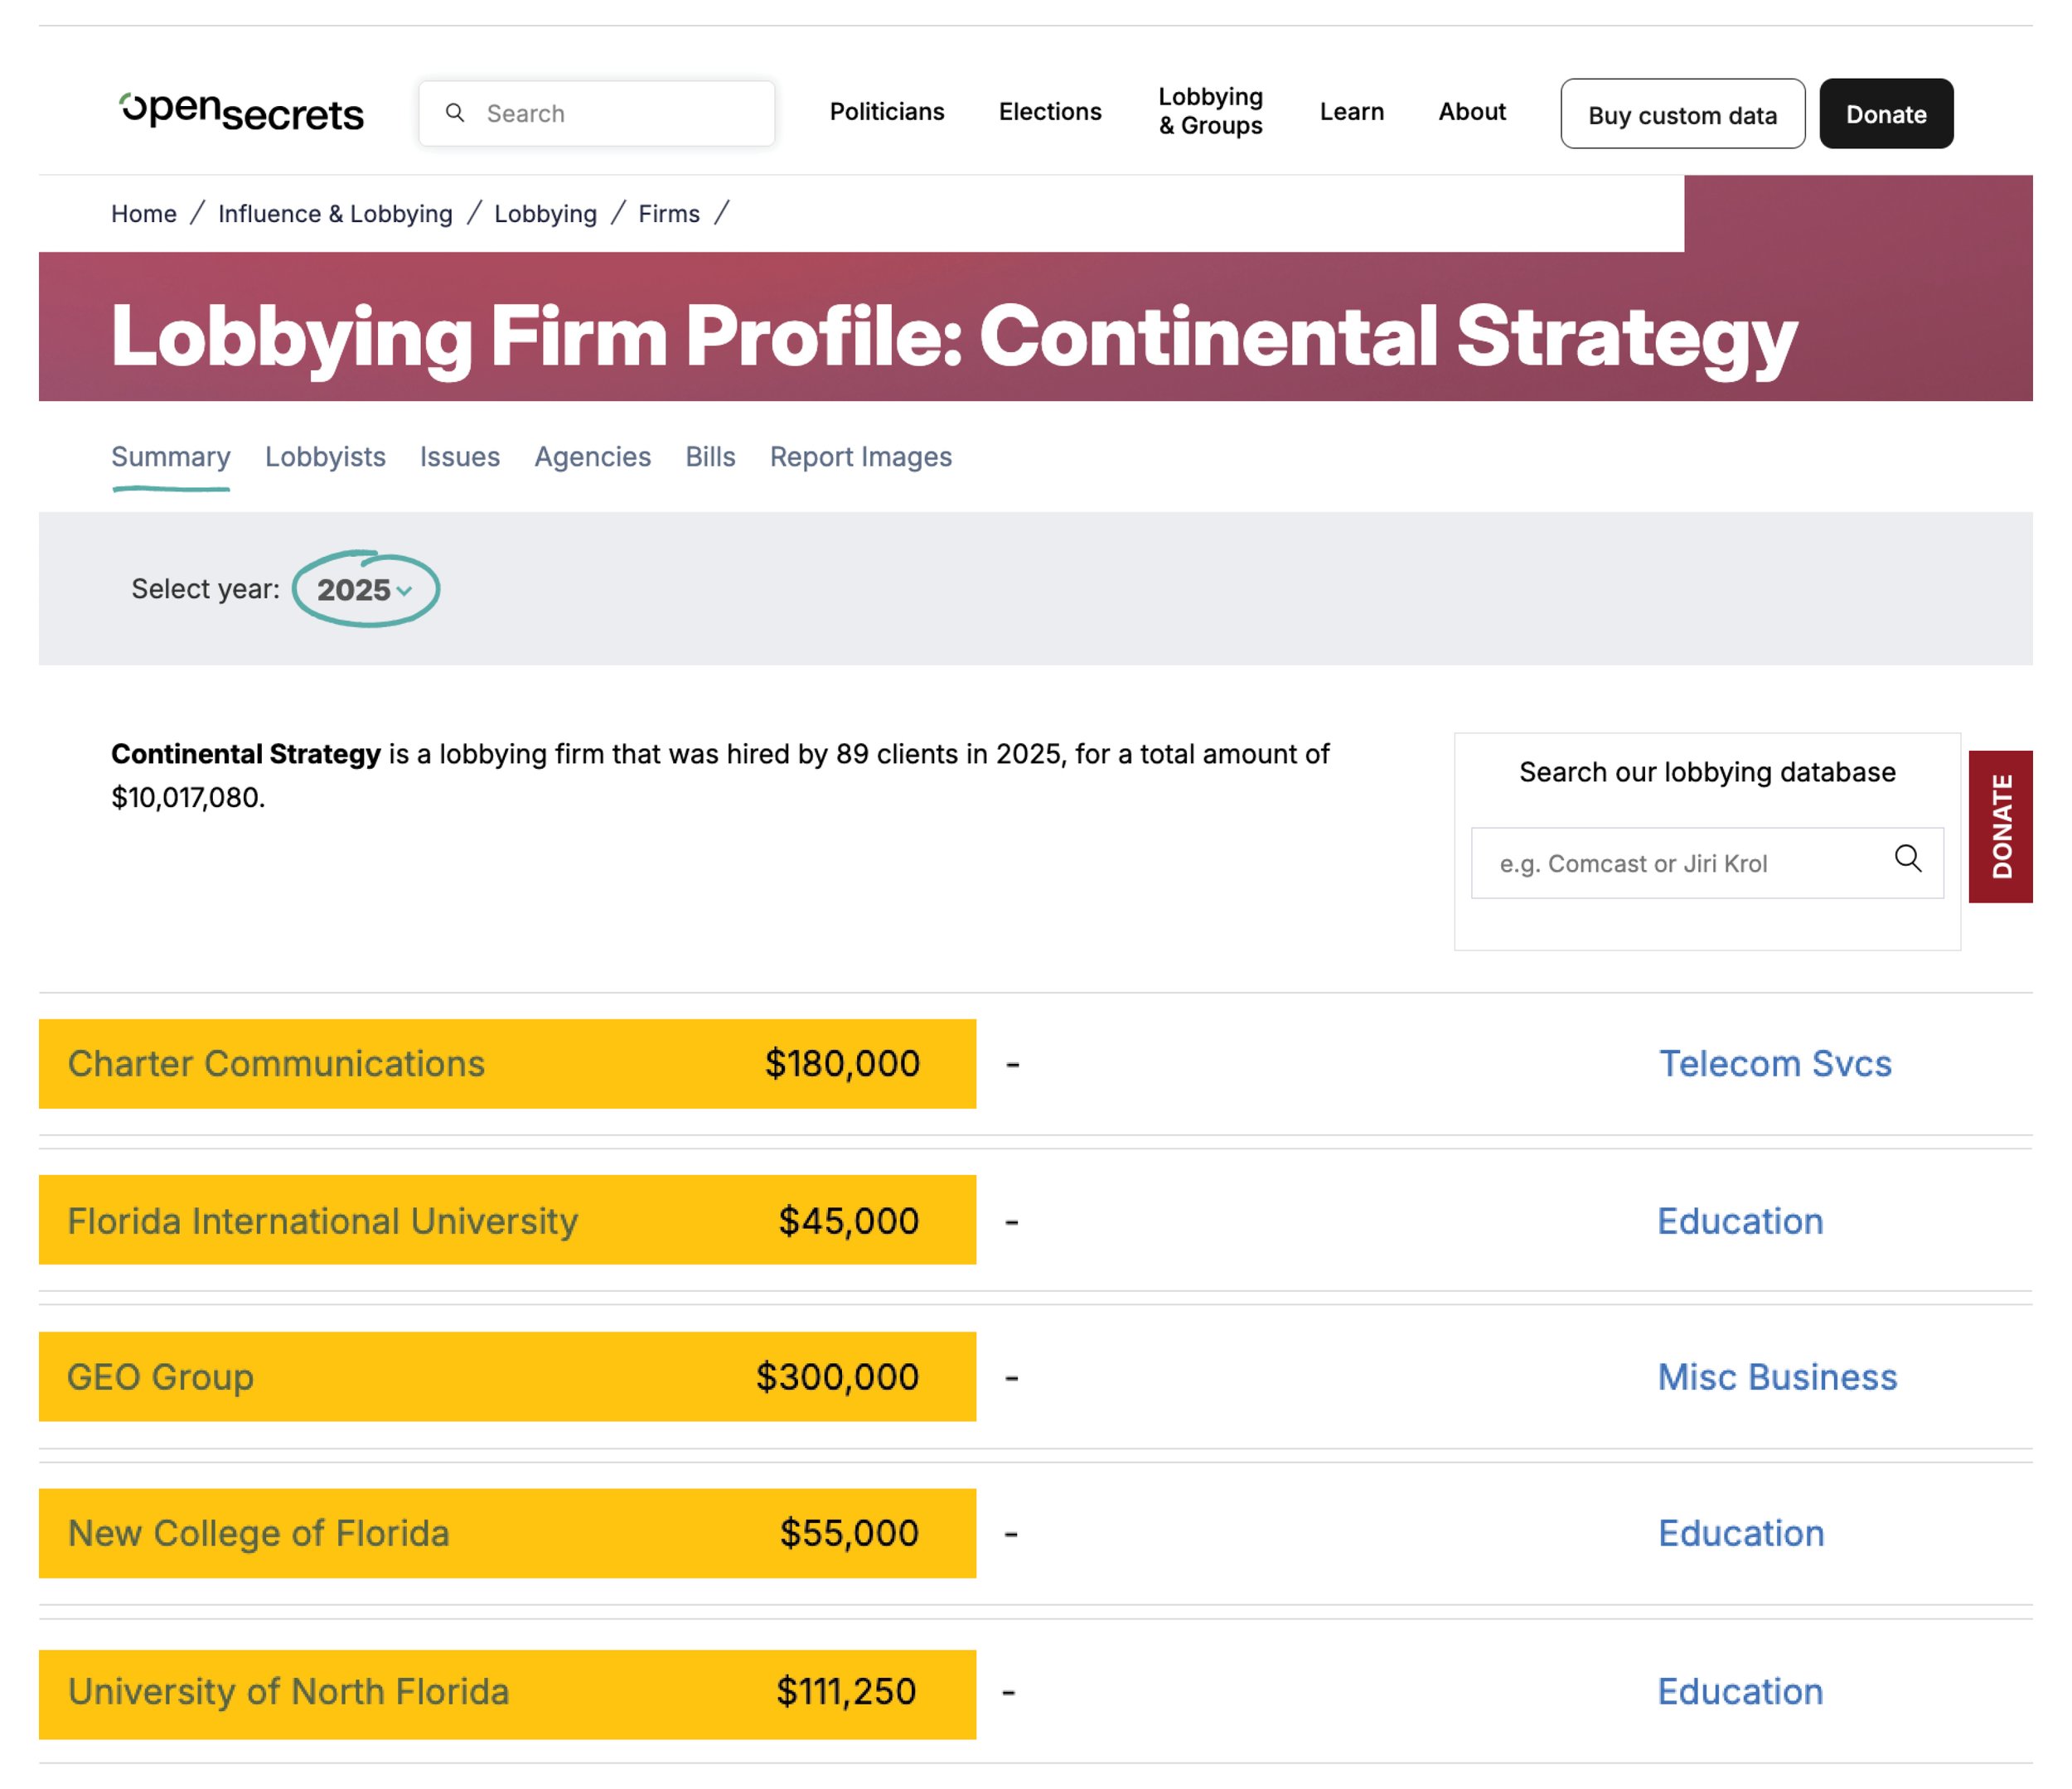Screen dimensions: 2072x1789
Task: Switch to the Lobbyists tab
Action: click(x=325, y=457)
